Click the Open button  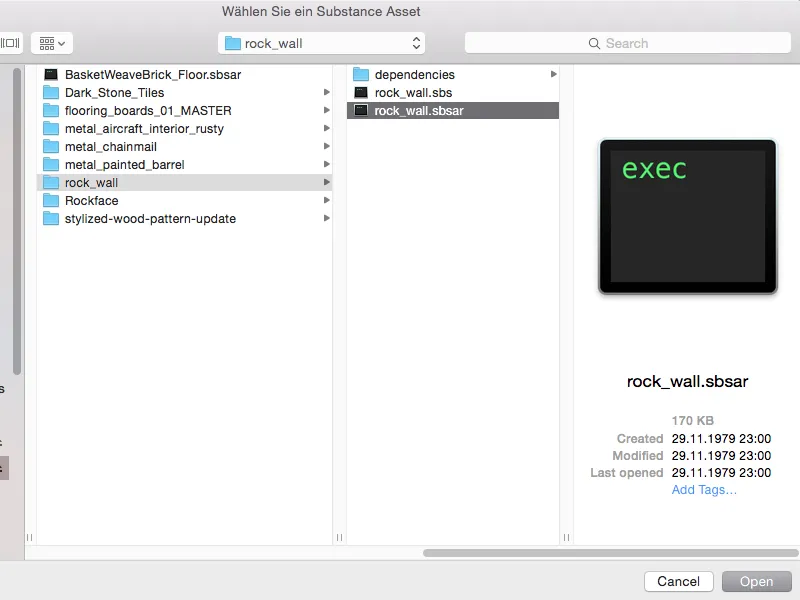coord(757,582)
